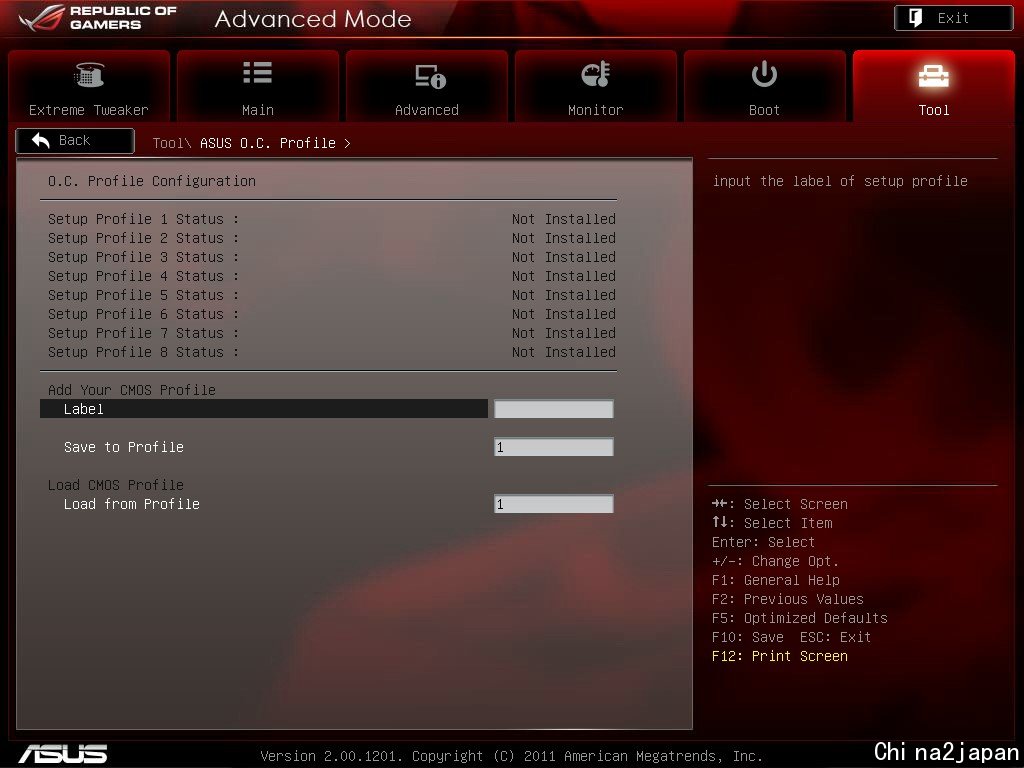The width and height of the screenshot is (1024, 768).
Task: Click the Main list icon
Action: click(x=257, y=72)
